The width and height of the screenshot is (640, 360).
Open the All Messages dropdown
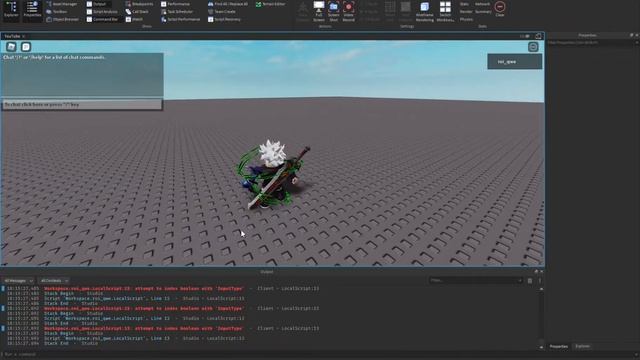18,281
